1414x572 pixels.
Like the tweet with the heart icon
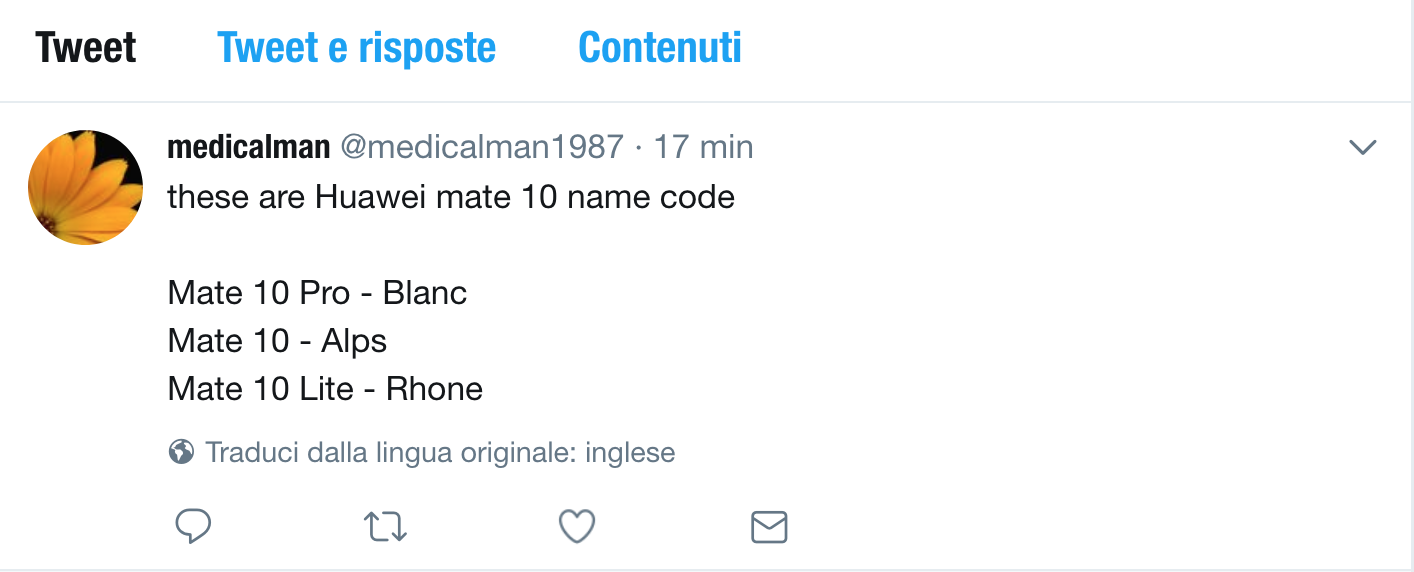click(x=577, y=526)
